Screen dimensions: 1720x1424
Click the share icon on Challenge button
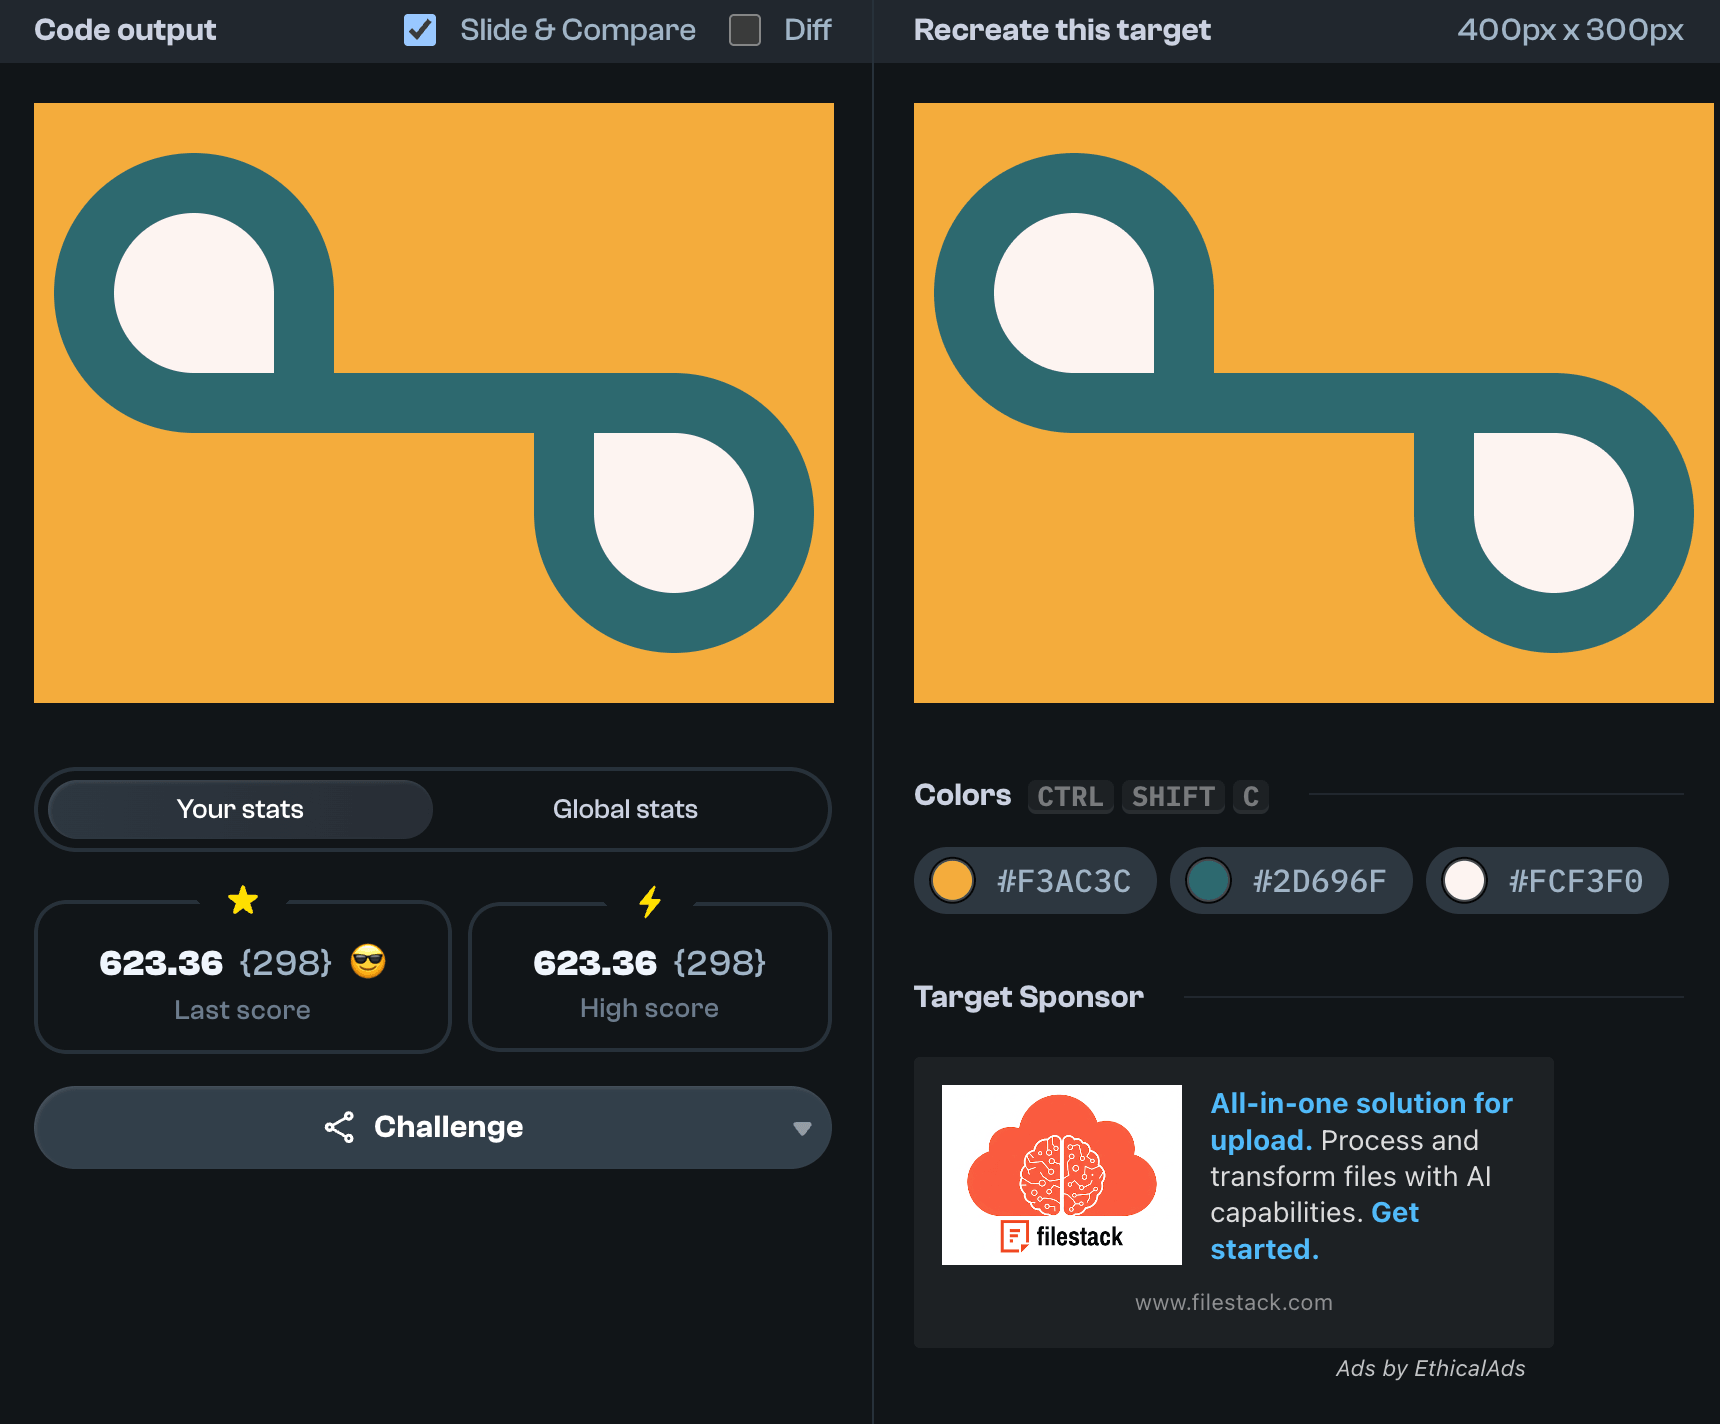(x=339, y=1127)
